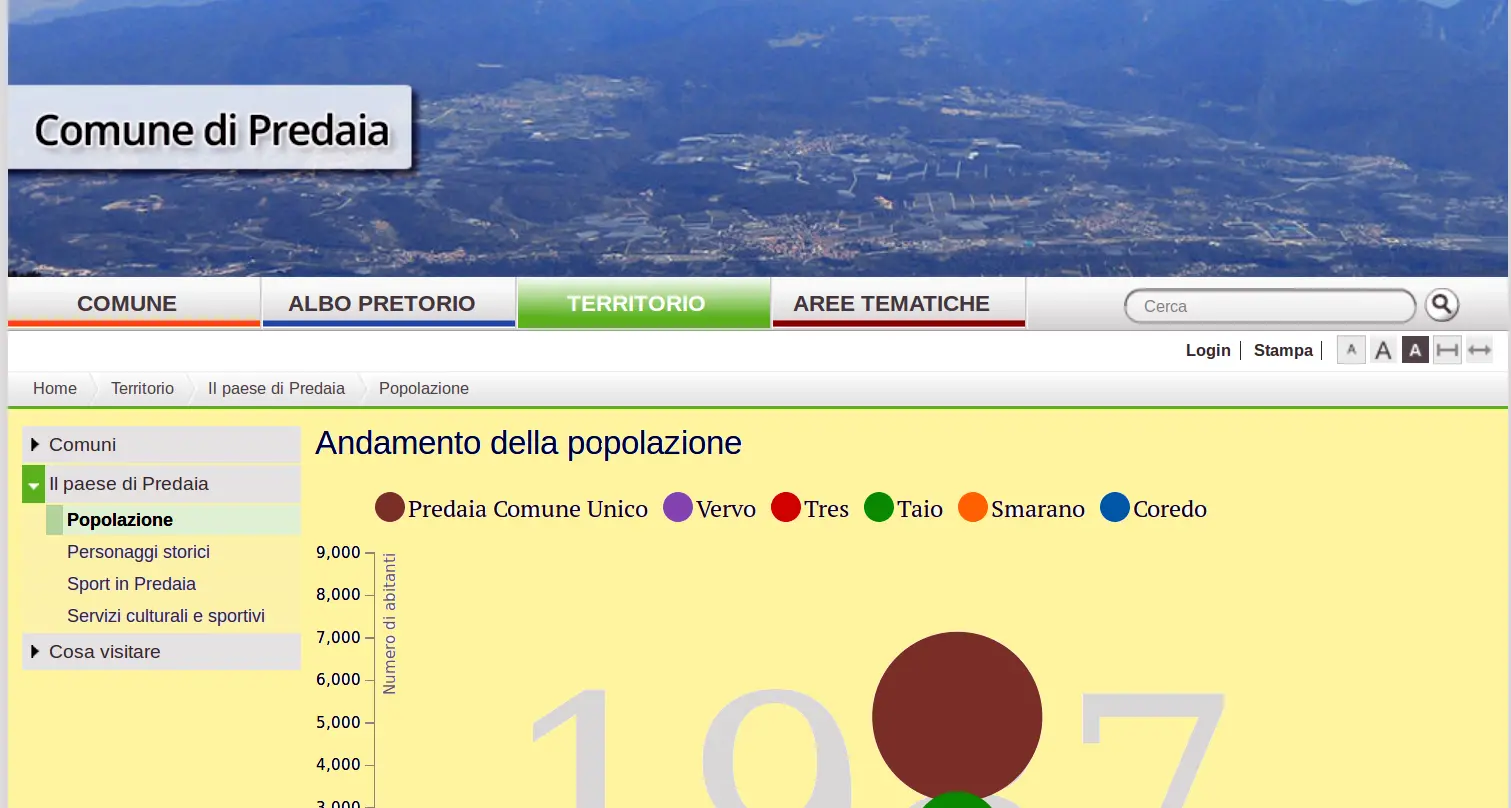Select the large font size icon

(1383, 350)
